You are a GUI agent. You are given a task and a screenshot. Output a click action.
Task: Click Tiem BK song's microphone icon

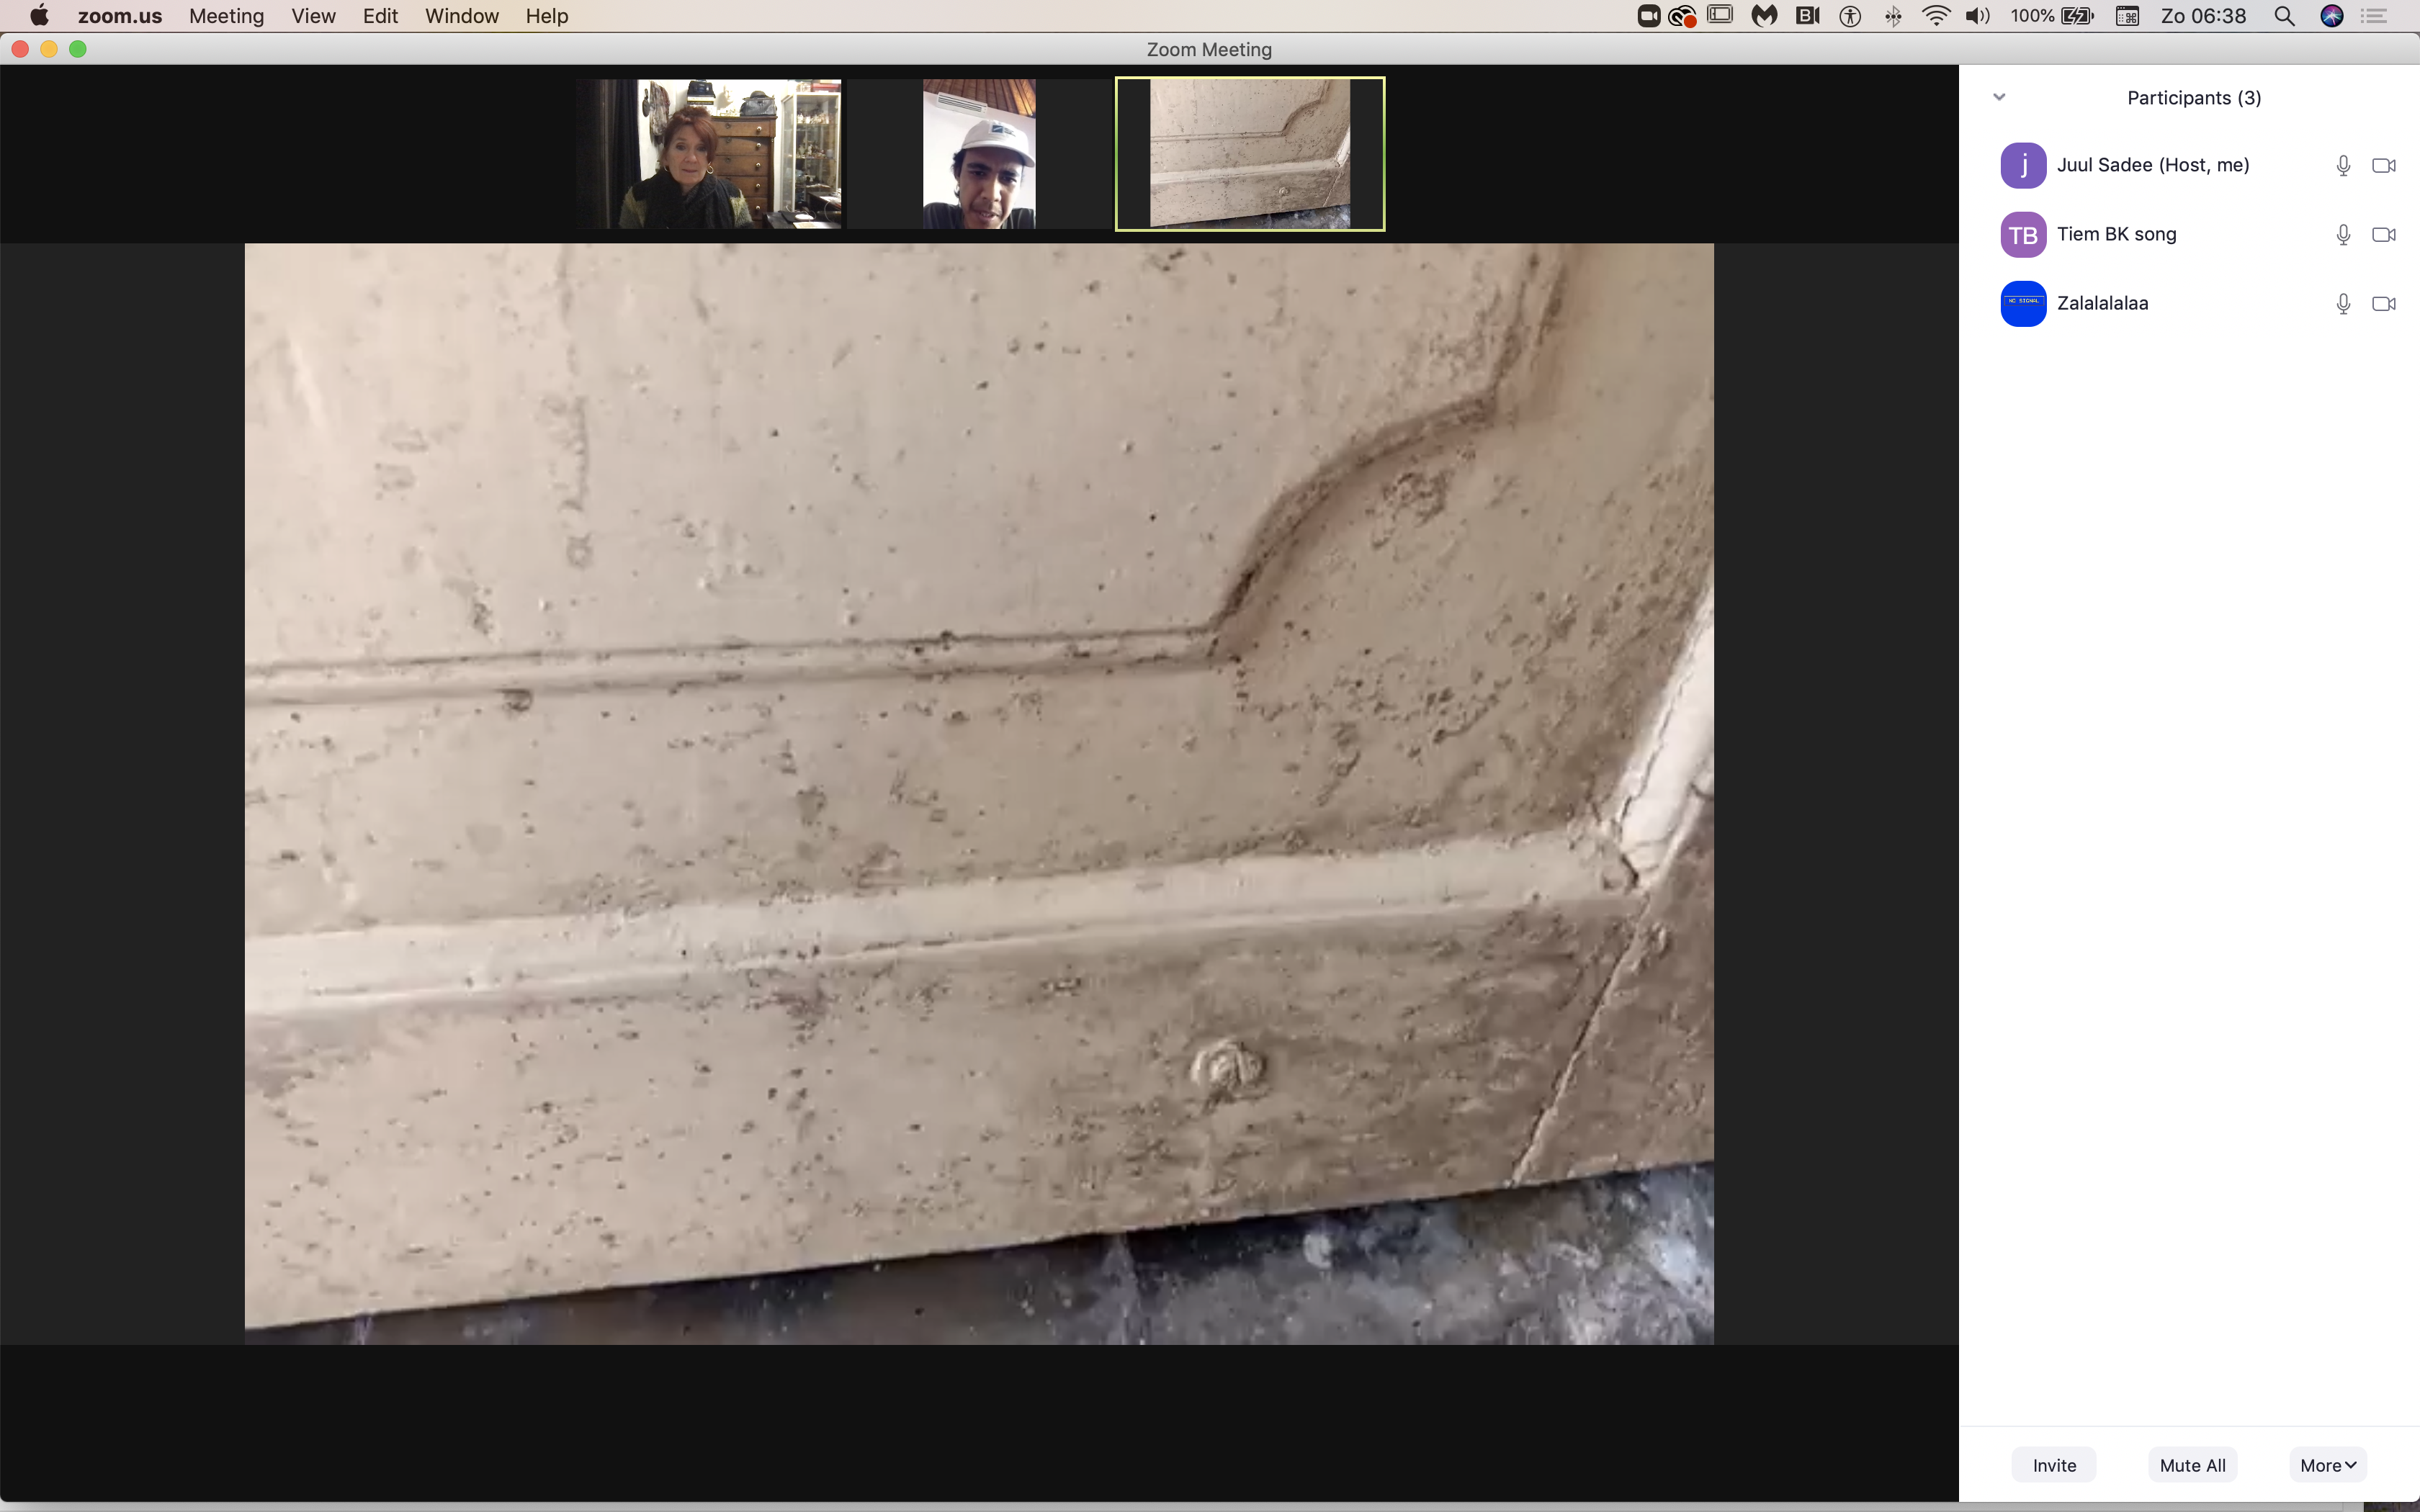point(2342,234)
